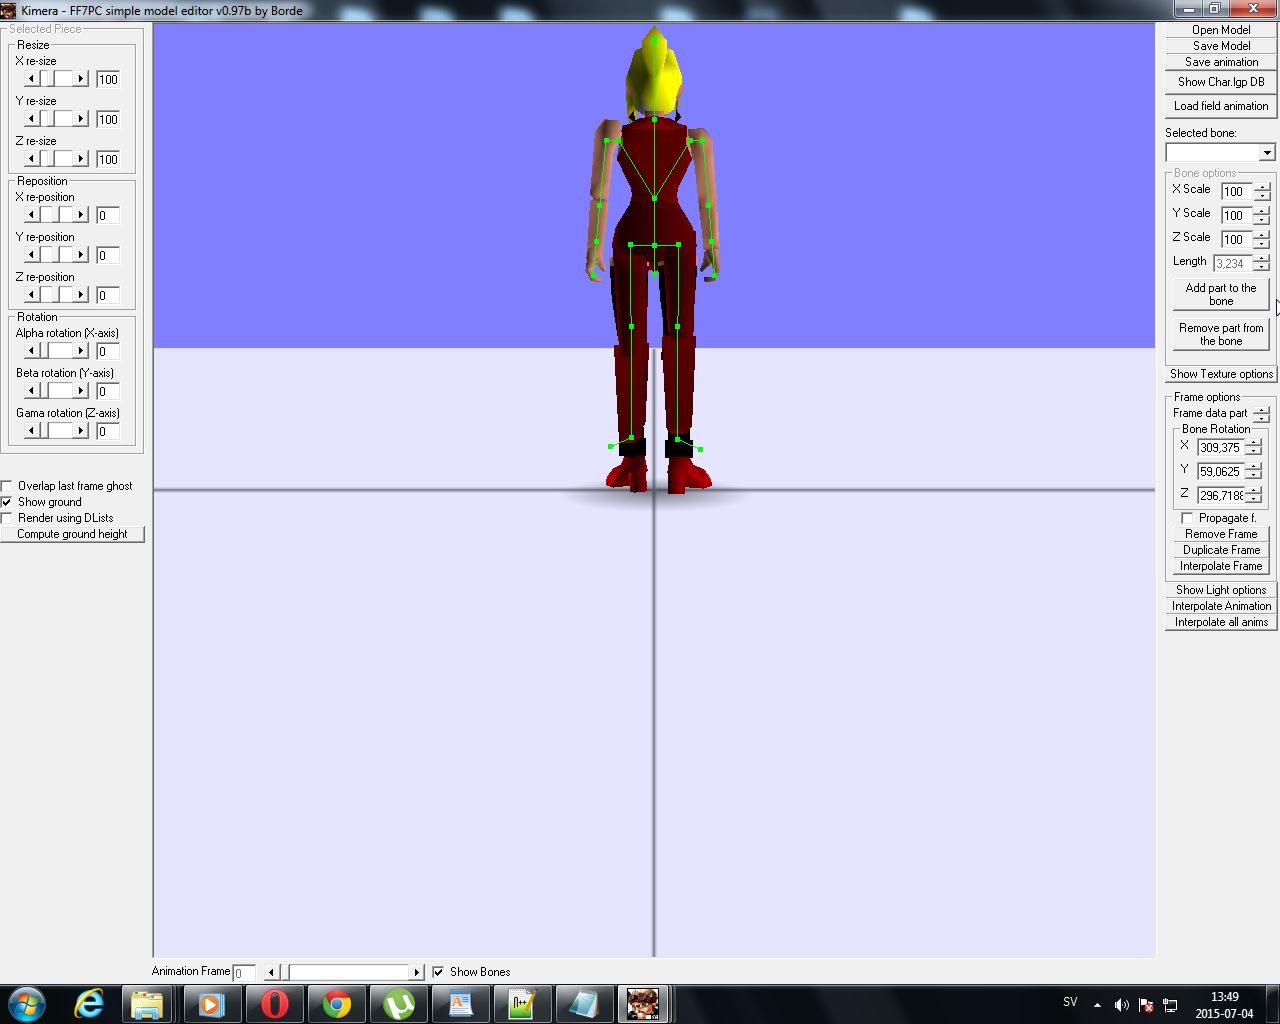Click the Y re-size right arrow

(81, 118)
